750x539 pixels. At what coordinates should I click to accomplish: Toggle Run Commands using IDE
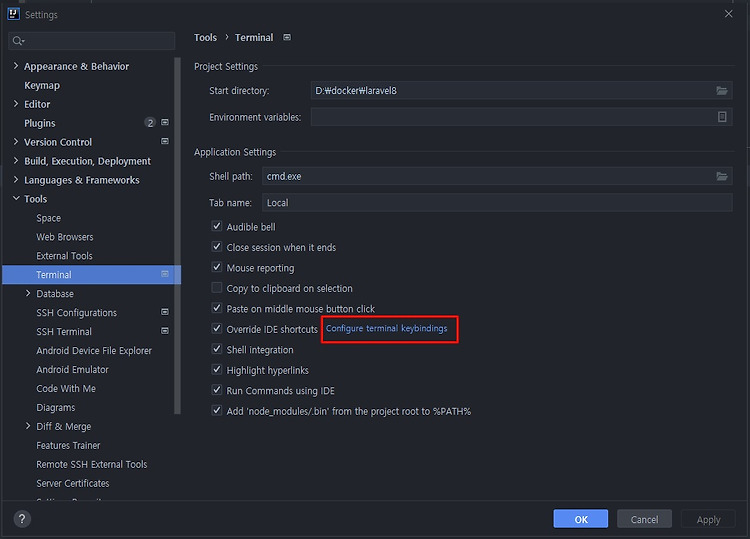[217, 390]
